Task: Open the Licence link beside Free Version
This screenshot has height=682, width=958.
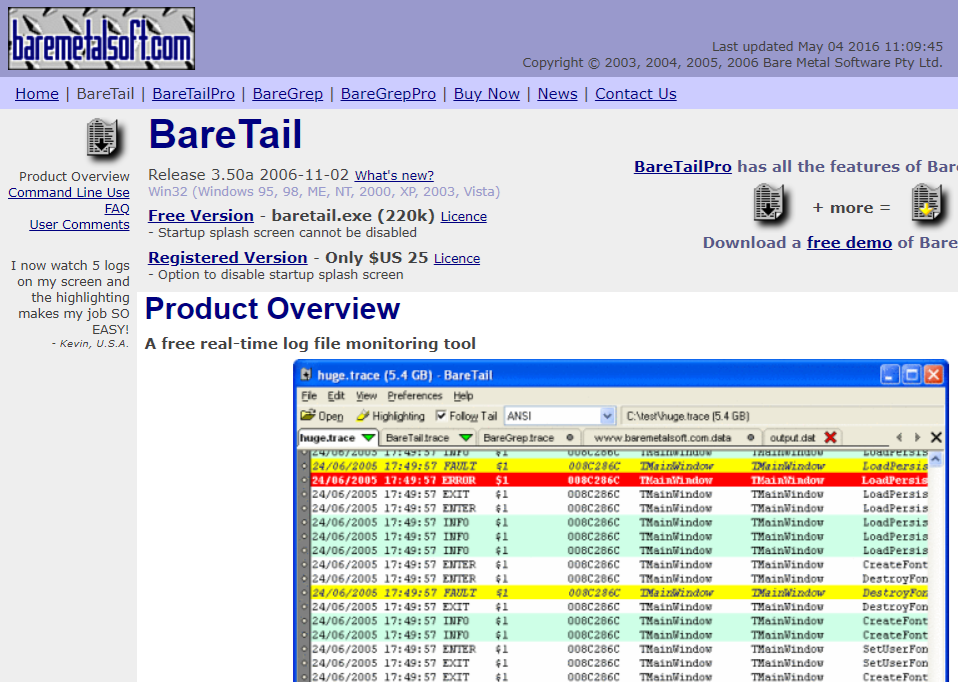Action: [464, 216]
